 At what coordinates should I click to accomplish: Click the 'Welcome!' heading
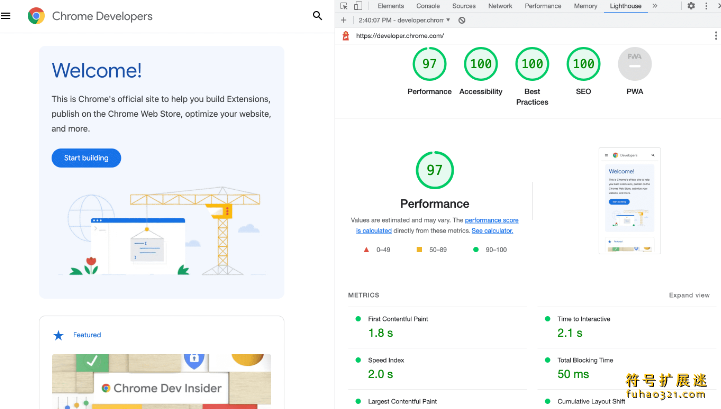click(x=97, y=70)
